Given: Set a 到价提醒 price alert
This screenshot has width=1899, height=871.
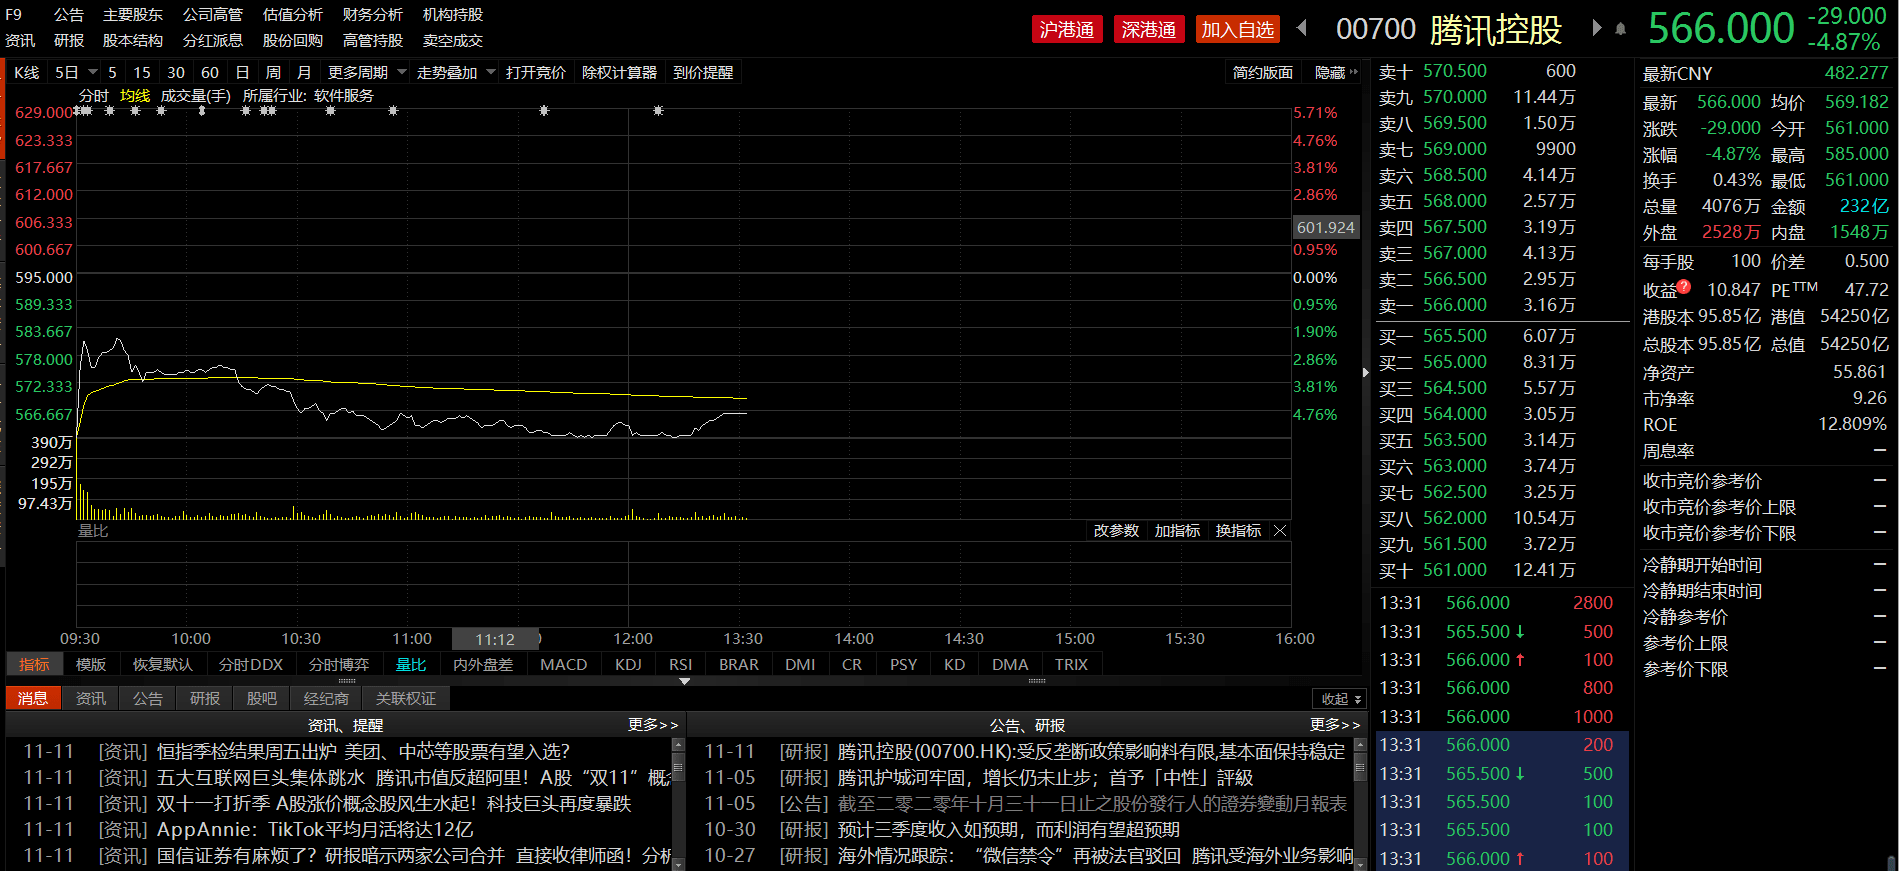Looking at the screenshot, I should click(x=703, y=72).
